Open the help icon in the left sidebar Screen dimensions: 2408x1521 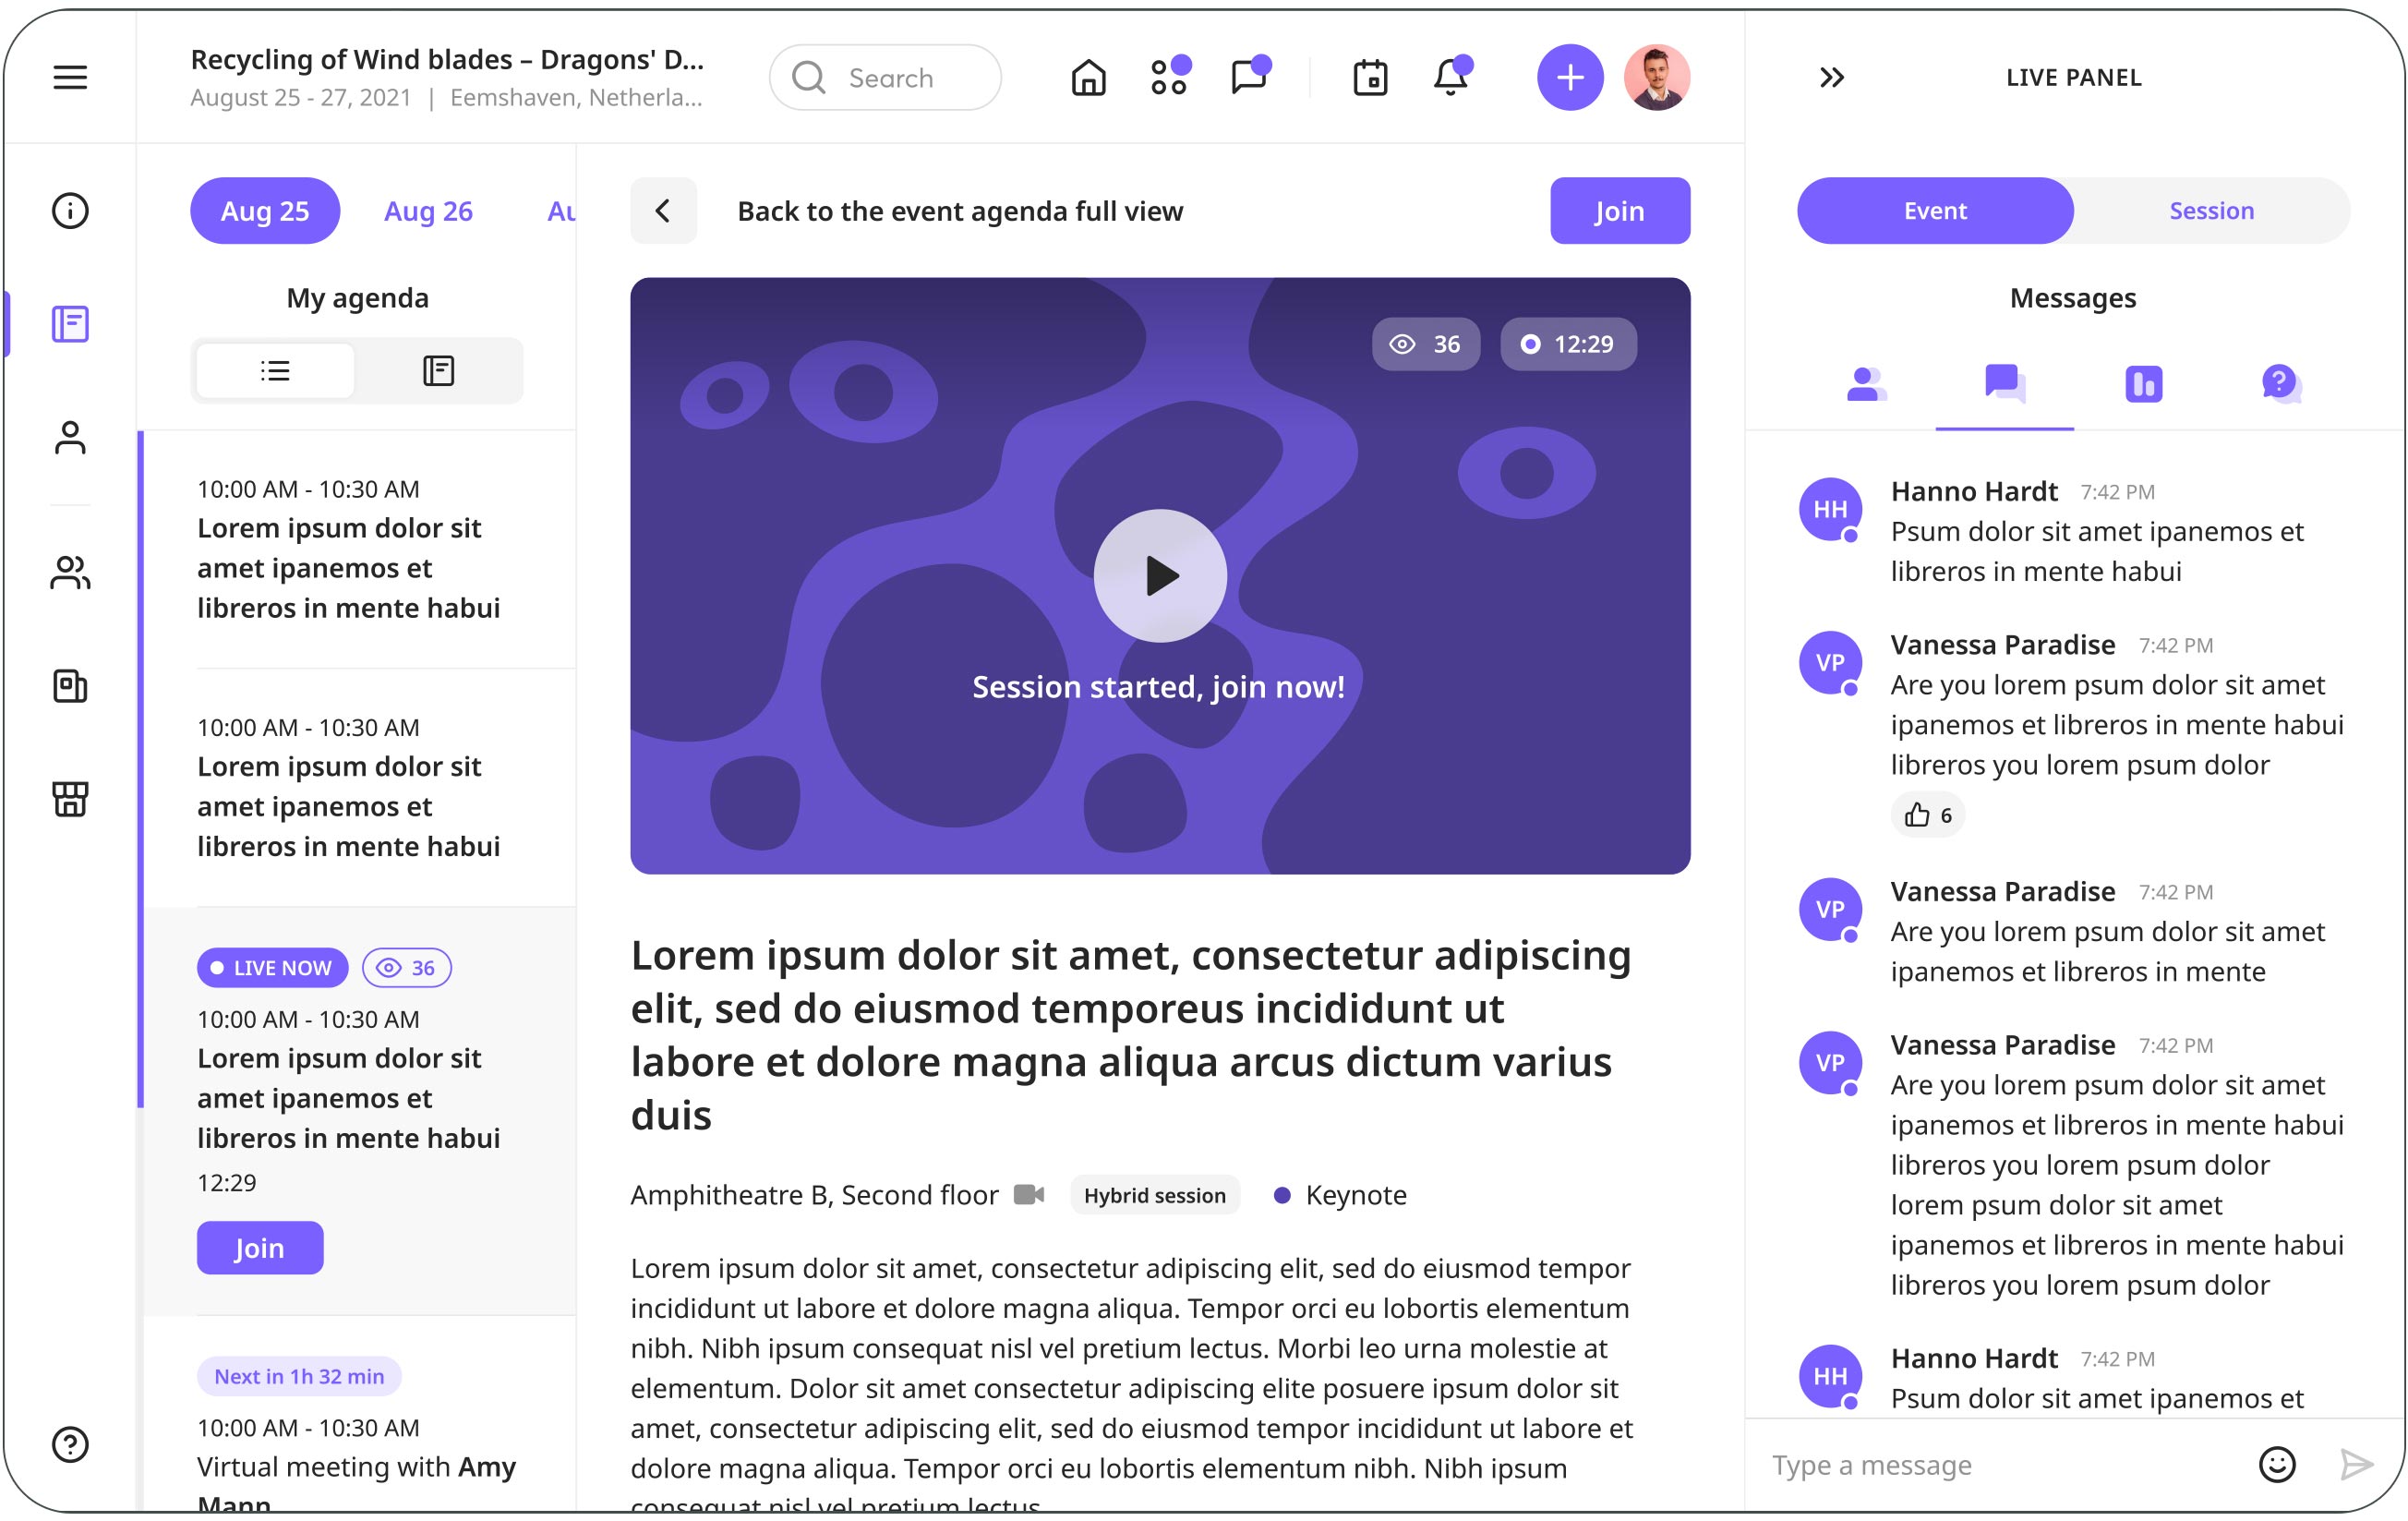click(x=70, y=1444)
